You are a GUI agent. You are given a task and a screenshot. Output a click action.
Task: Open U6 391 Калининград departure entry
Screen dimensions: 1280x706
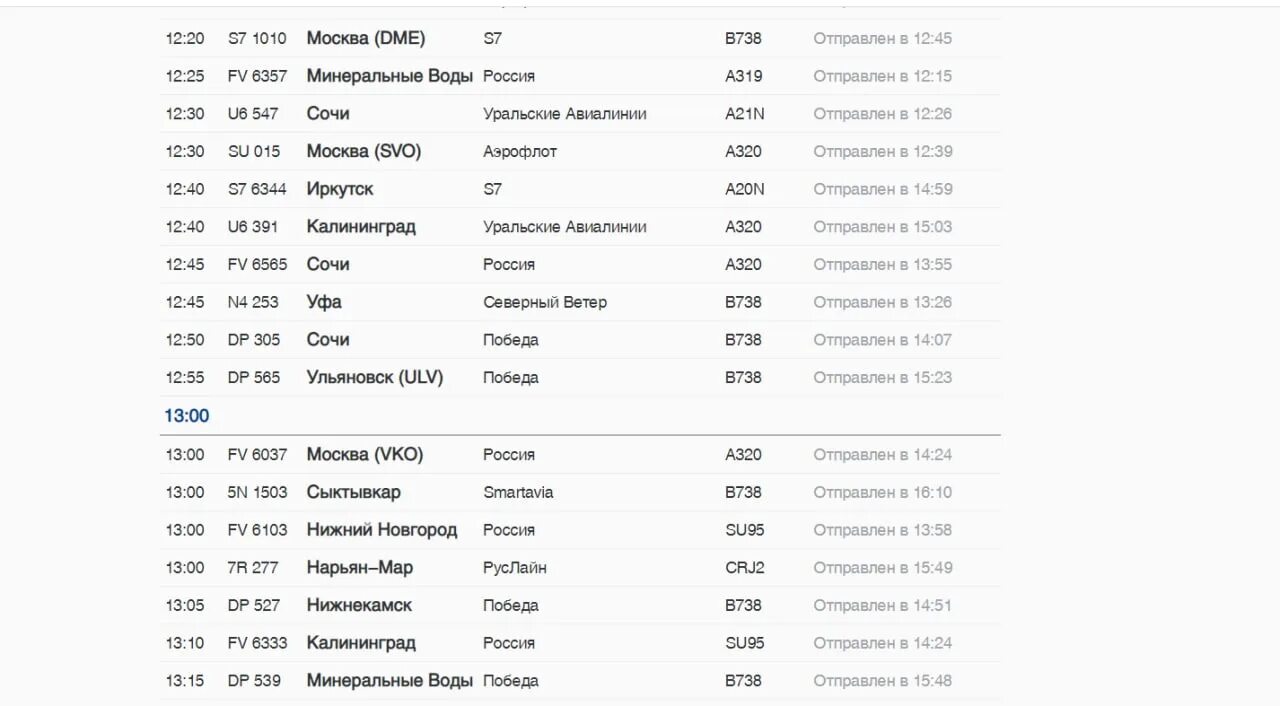580,227
